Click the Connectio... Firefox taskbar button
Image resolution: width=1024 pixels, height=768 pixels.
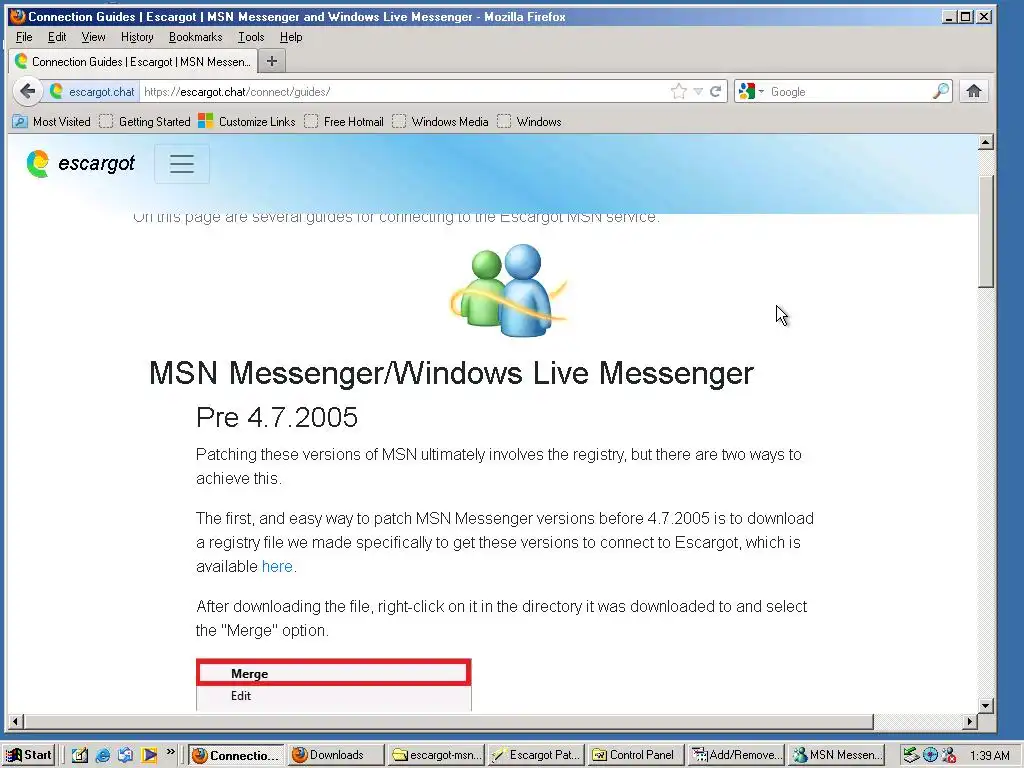pos(236,755)
